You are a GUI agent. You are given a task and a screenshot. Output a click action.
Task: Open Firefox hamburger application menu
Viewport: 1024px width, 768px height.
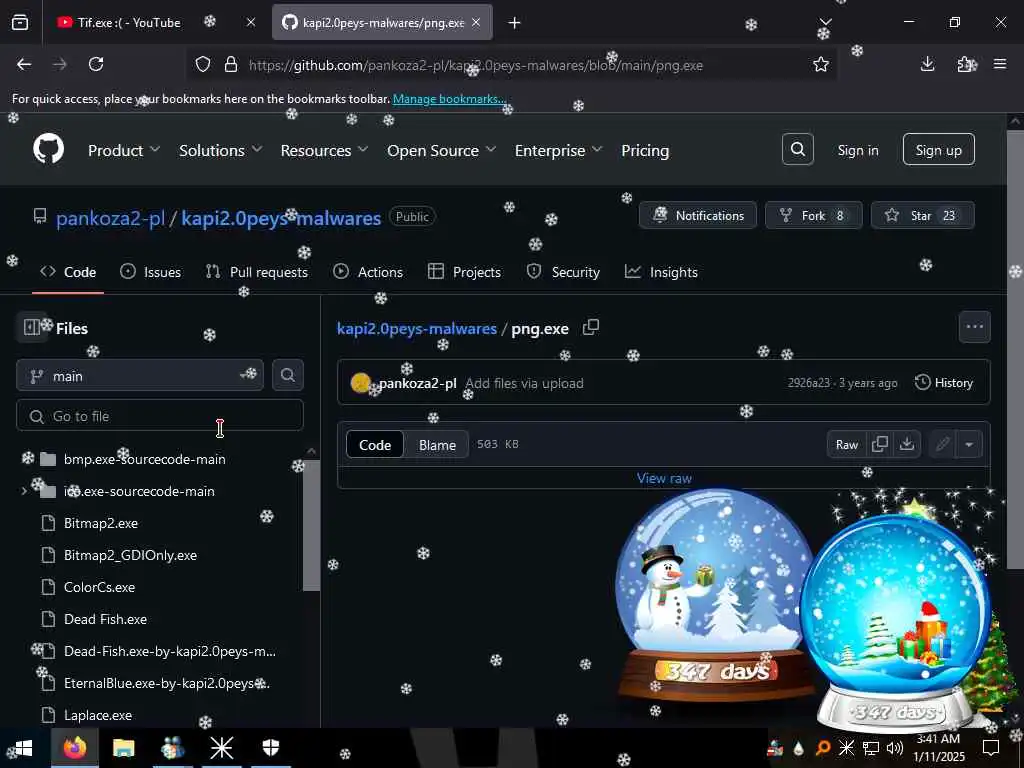point(1000,64)
